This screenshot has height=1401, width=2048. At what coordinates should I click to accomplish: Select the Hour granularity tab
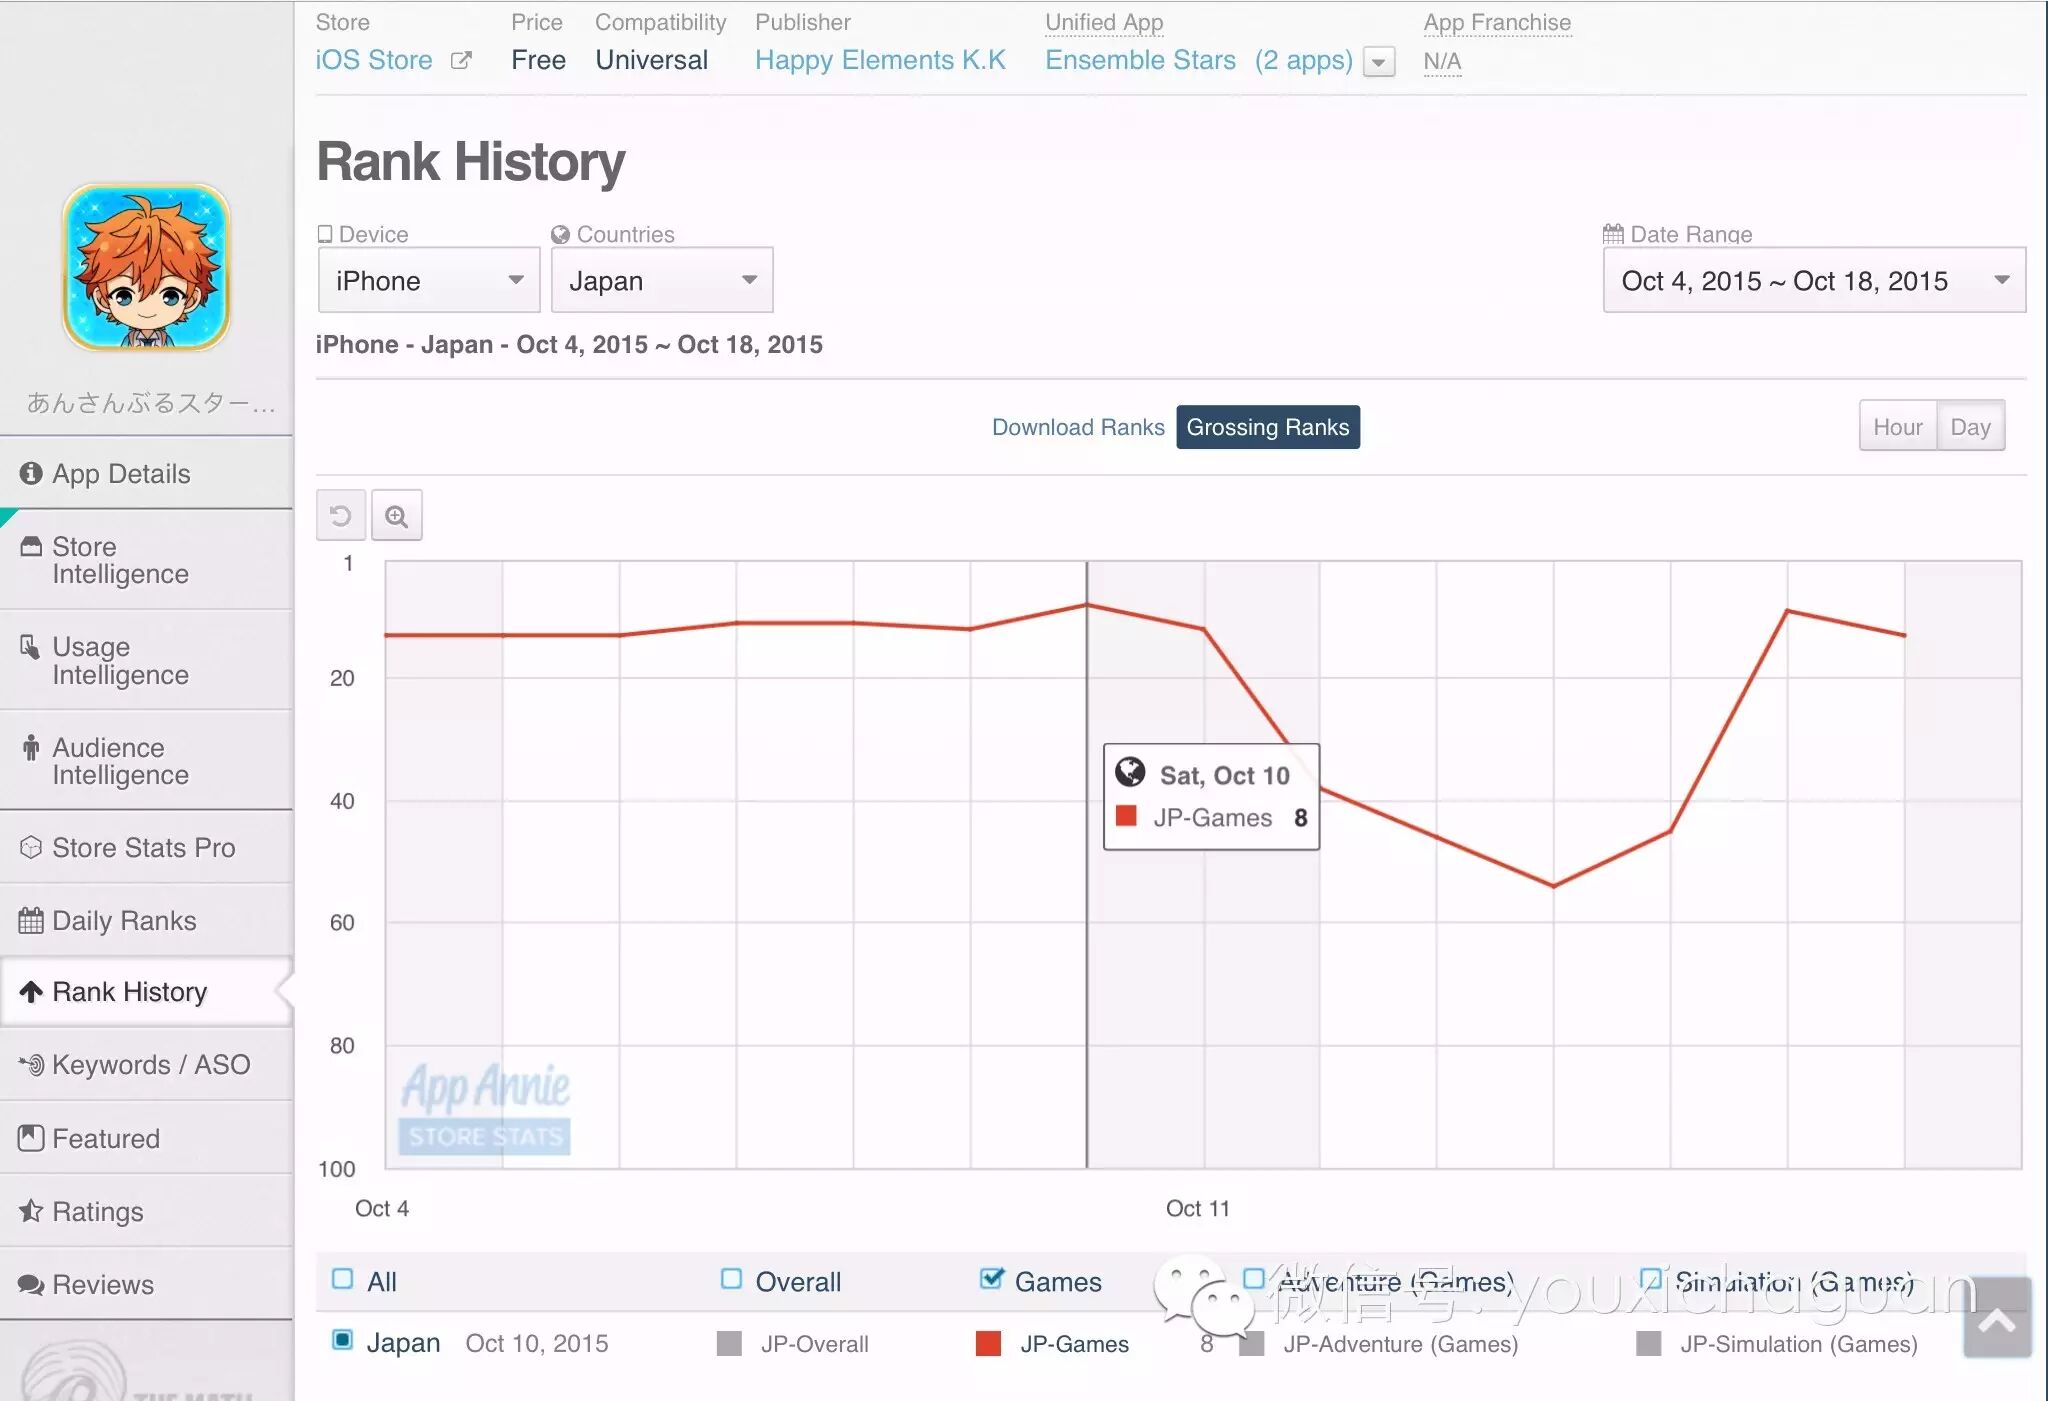[1897, 428]
